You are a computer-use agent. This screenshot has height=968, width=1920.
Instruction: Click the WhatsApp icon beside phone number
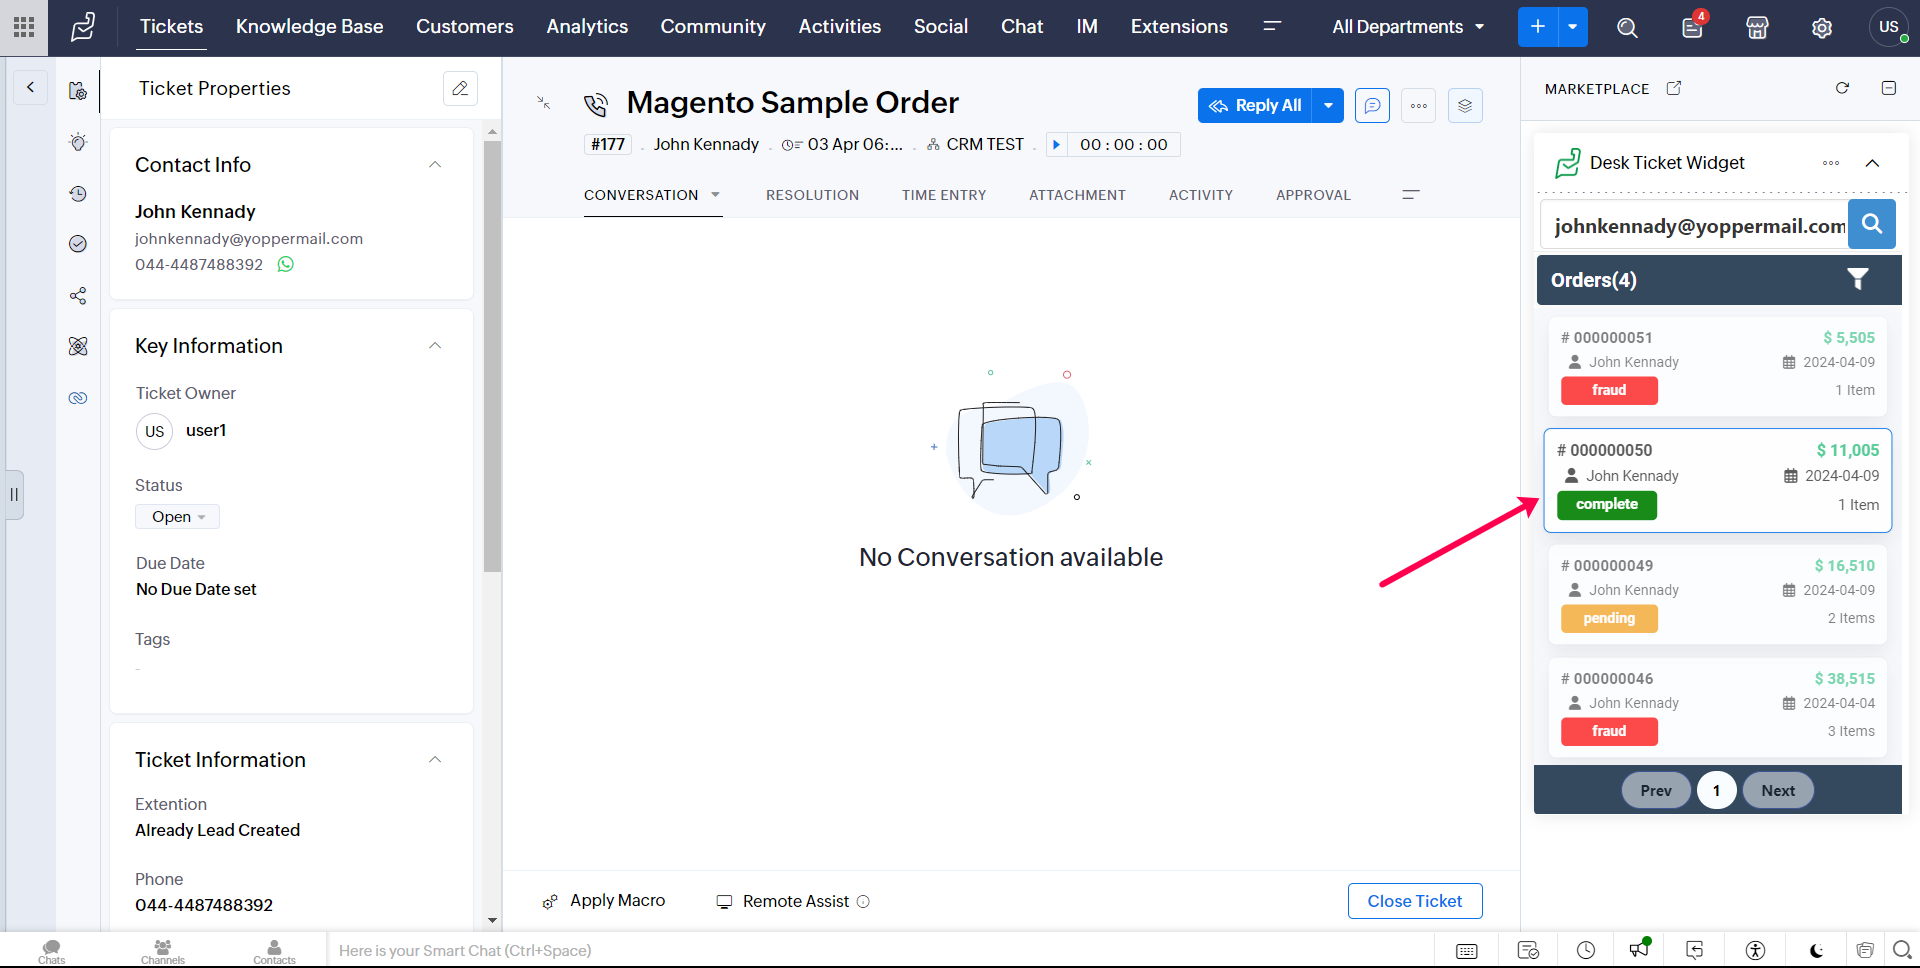click(x=286, y=265)
